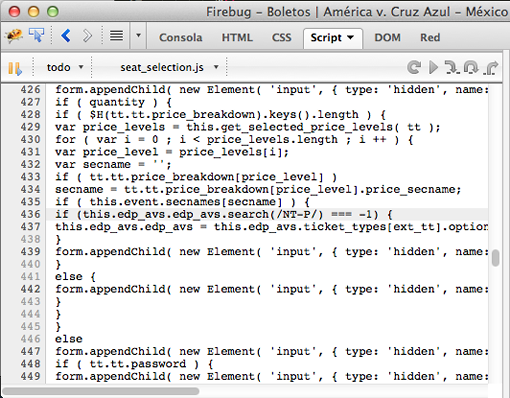The width and height of the screenshot is (510, 398).
Task: Toggle a breakpoint on line 429
Action: click(x=30, y=127)
